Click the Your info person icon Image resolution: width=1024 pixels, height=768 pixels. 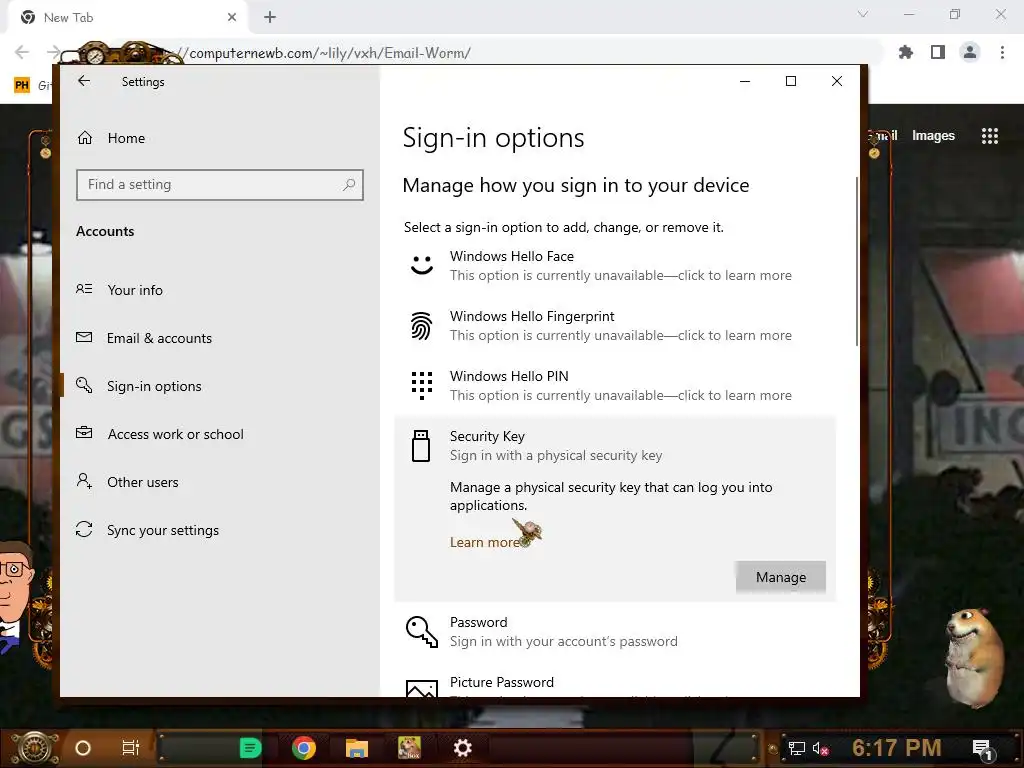(x=84, y=289)
